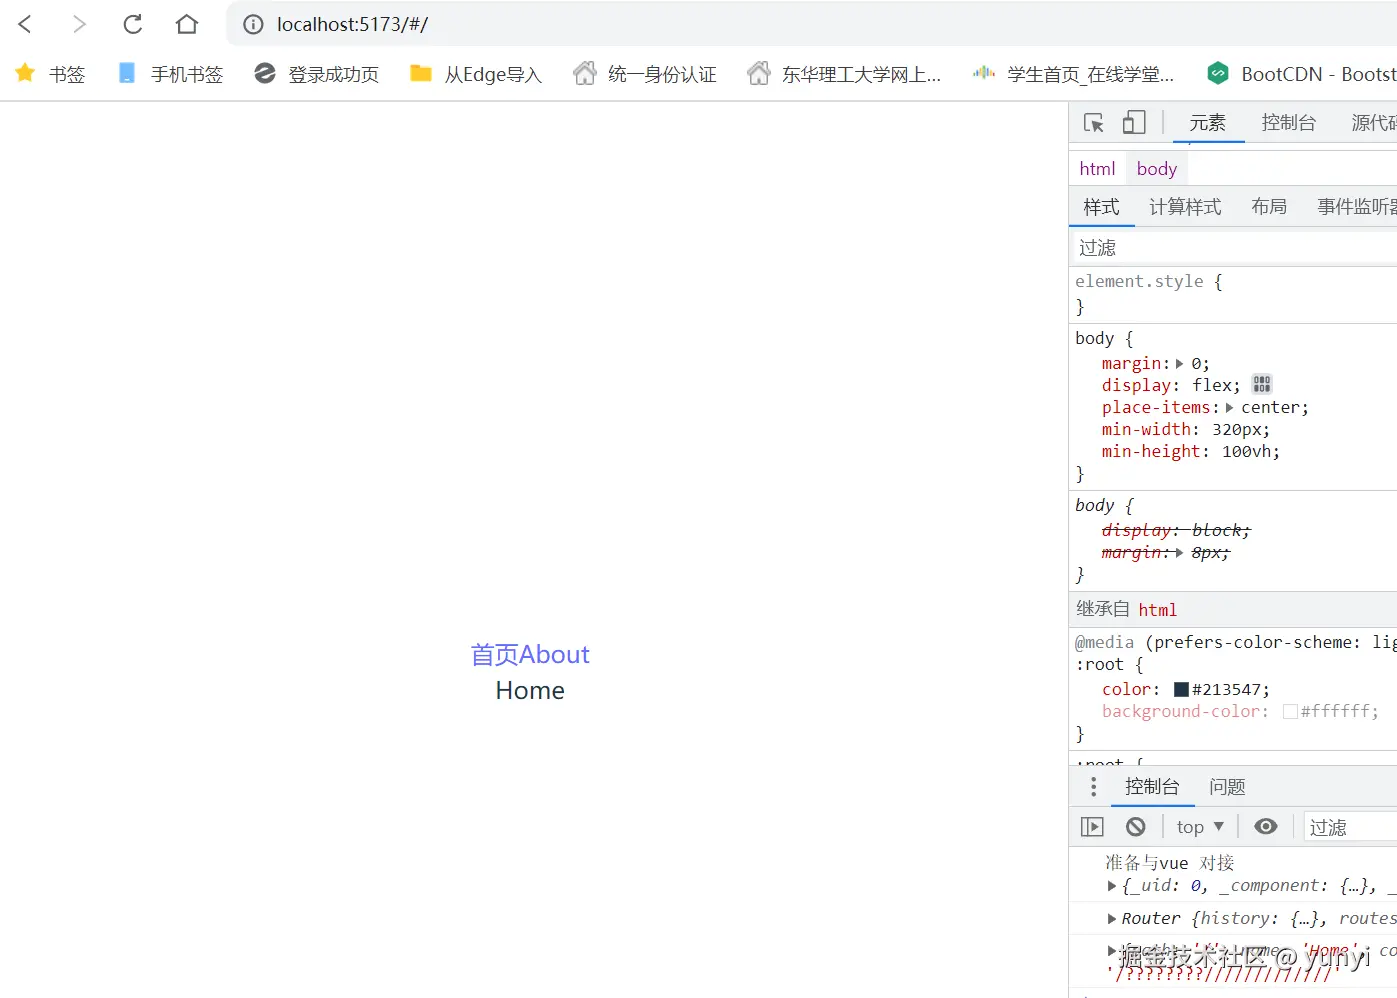This screenshot has height=998, width=1397.
Task: Open the flexbox editor icon beside display: flex
Action: point(1262,384)
